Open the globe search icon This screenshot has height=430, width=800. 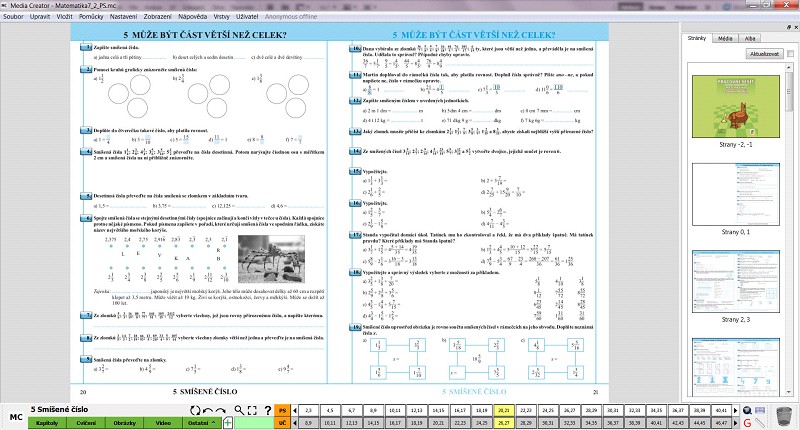click(747, 410)
